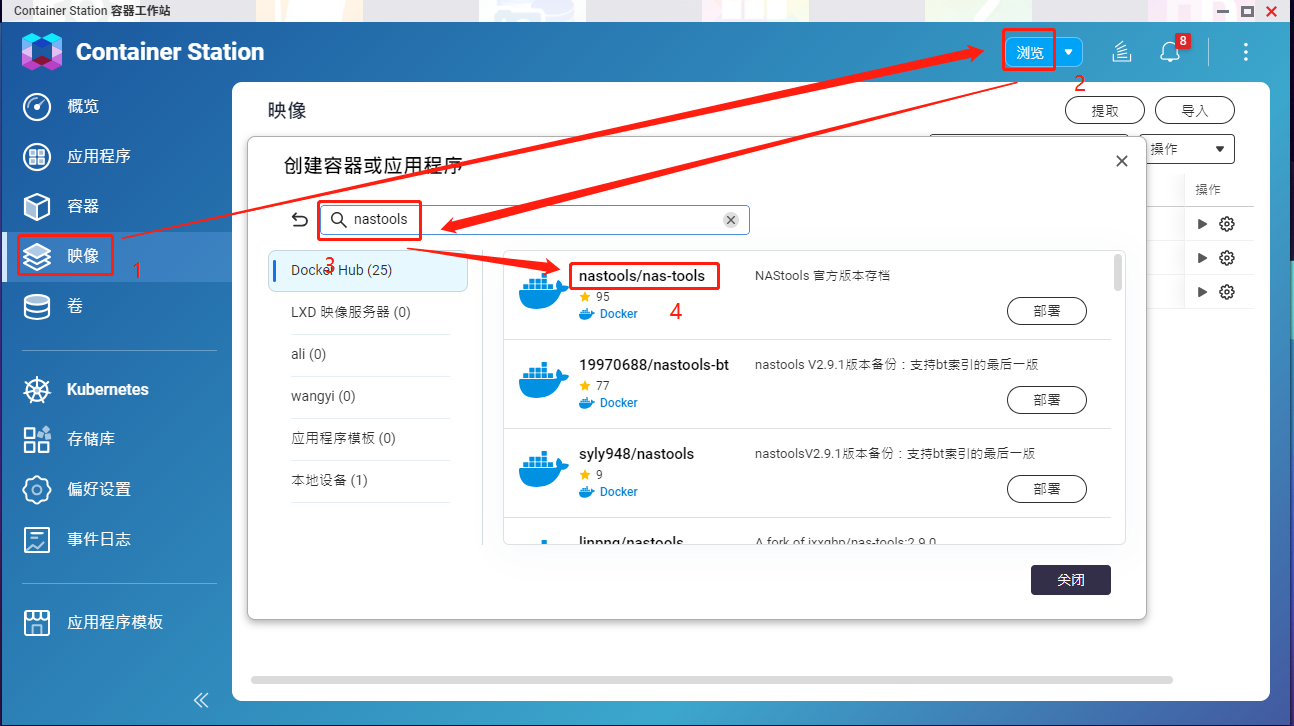Screen dimensions: 1294x726
Task: Open the 操作 actions dropdown
Action: (x=1188, y=149)
